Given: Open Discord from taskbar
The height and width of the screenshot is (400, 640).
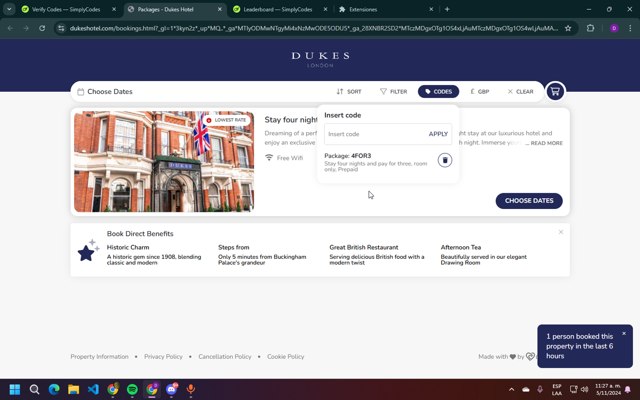Looking at the screenshot, I should pyautogui.click(x=171, y=389).
